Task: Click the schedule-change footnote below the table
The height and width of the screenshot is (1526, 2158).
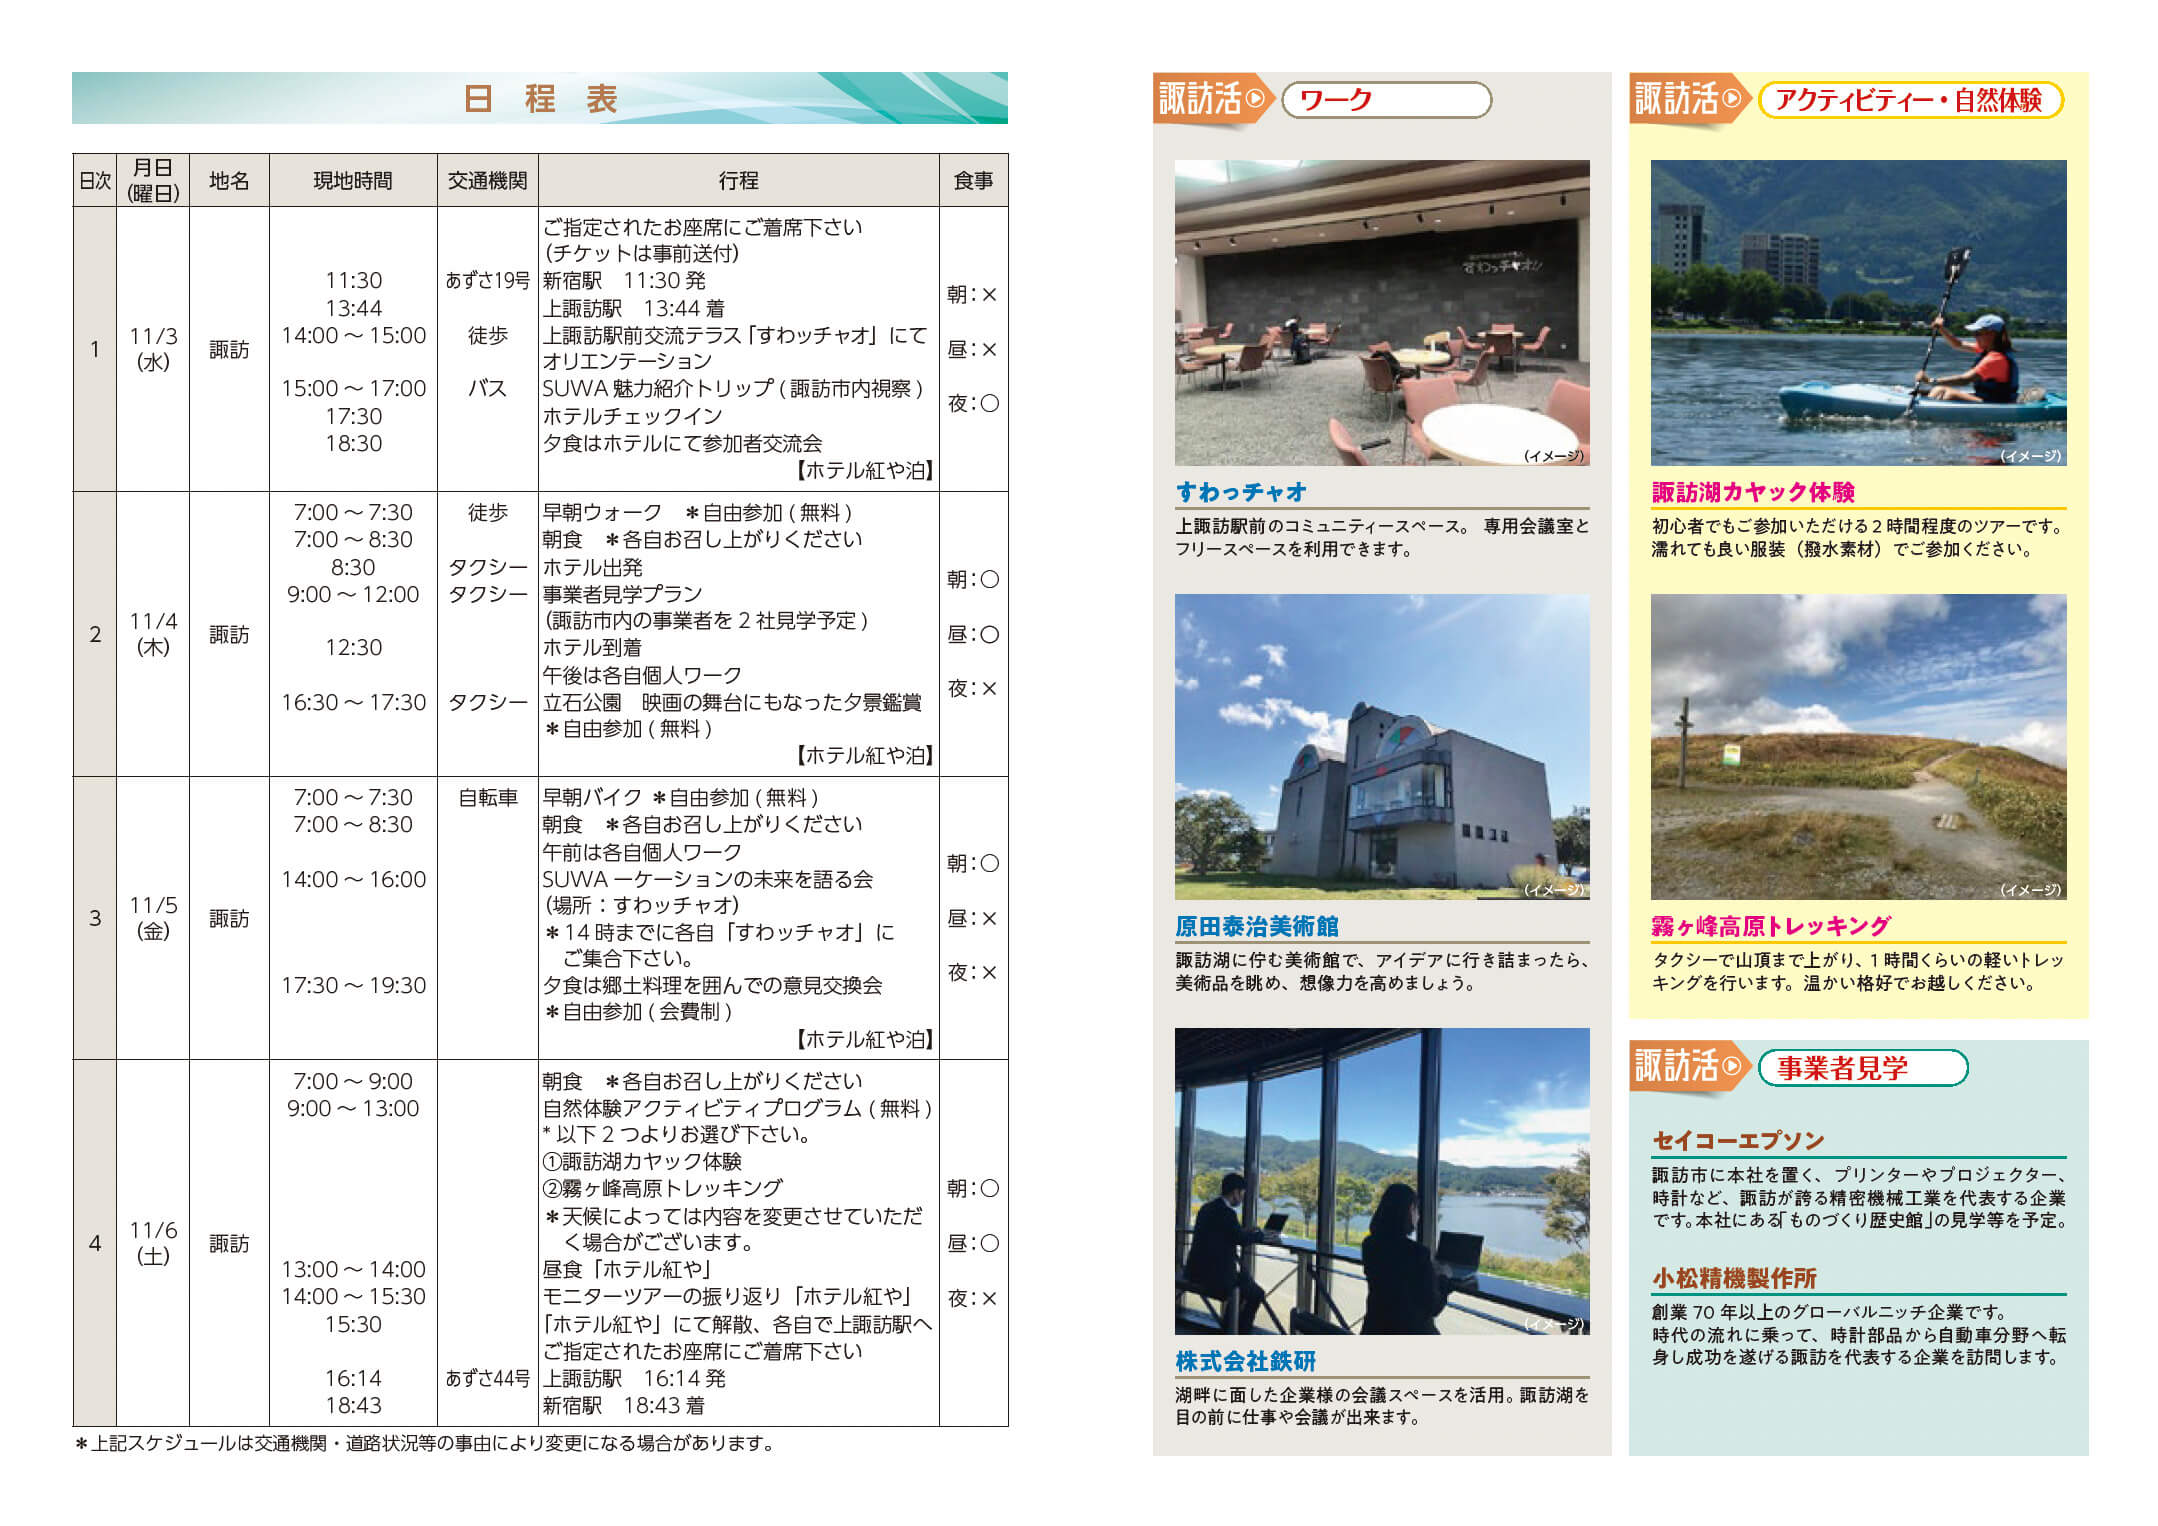Action: tap(424, 1443)
